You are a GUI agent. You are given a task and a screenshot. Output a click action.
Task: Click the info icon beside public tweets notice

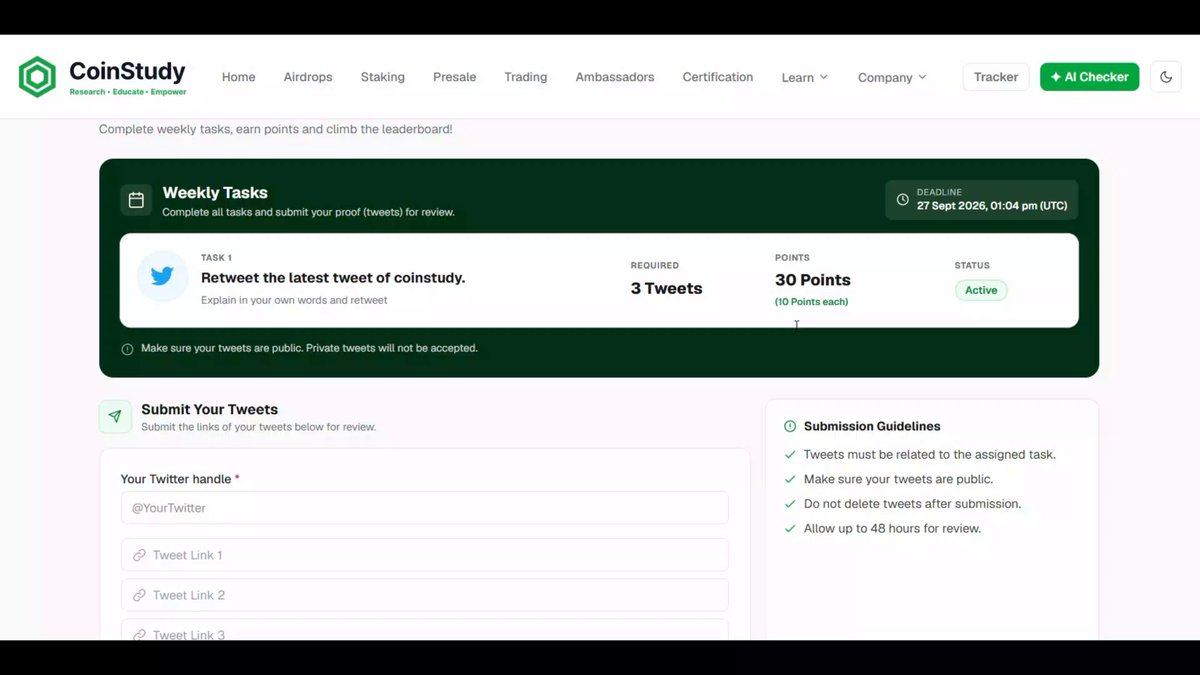click(x=127, y=349)
